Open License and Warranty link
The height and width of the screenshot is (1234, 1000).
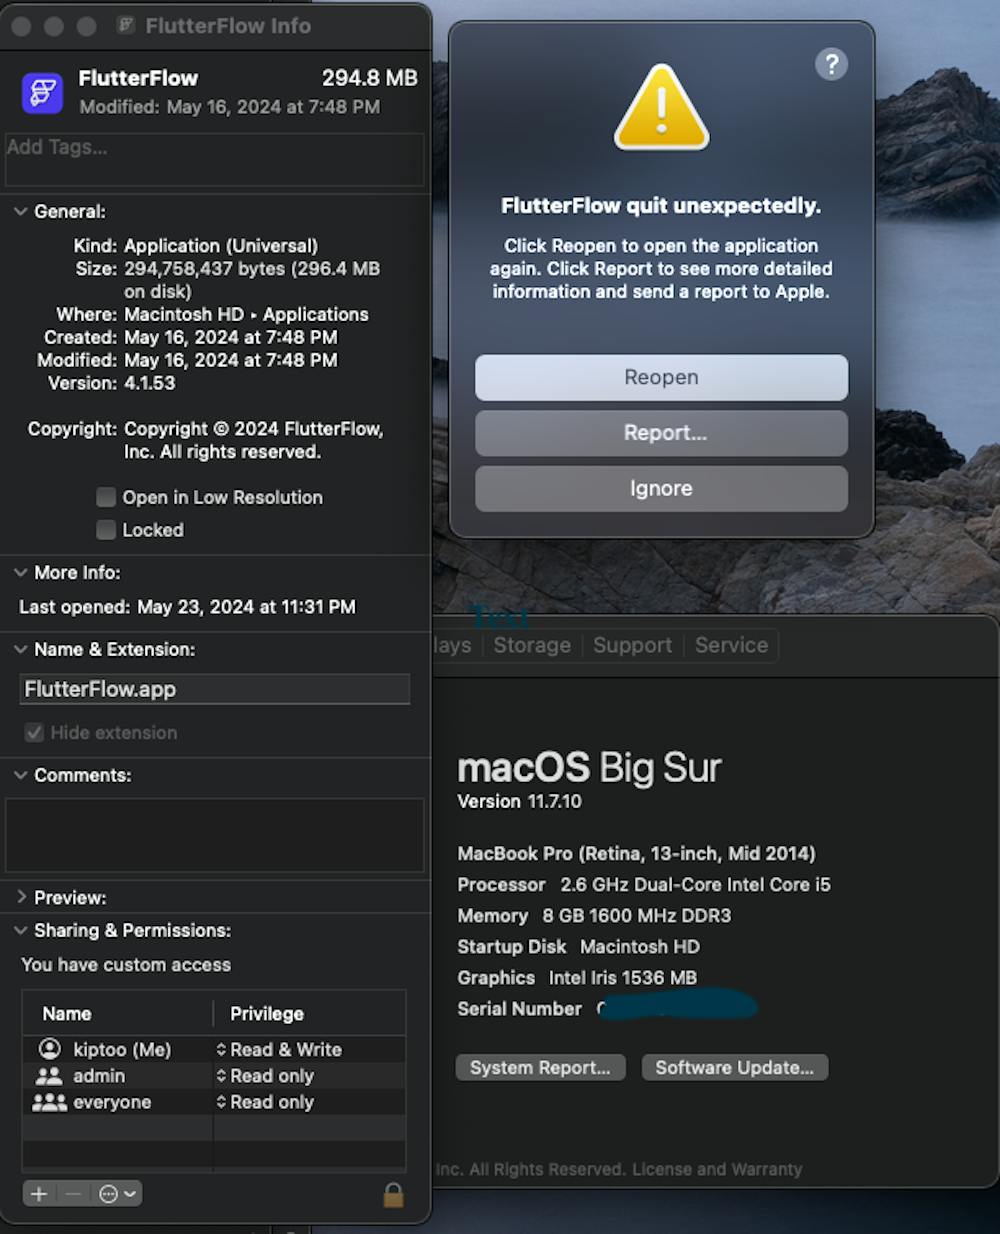pos(719,1169)
